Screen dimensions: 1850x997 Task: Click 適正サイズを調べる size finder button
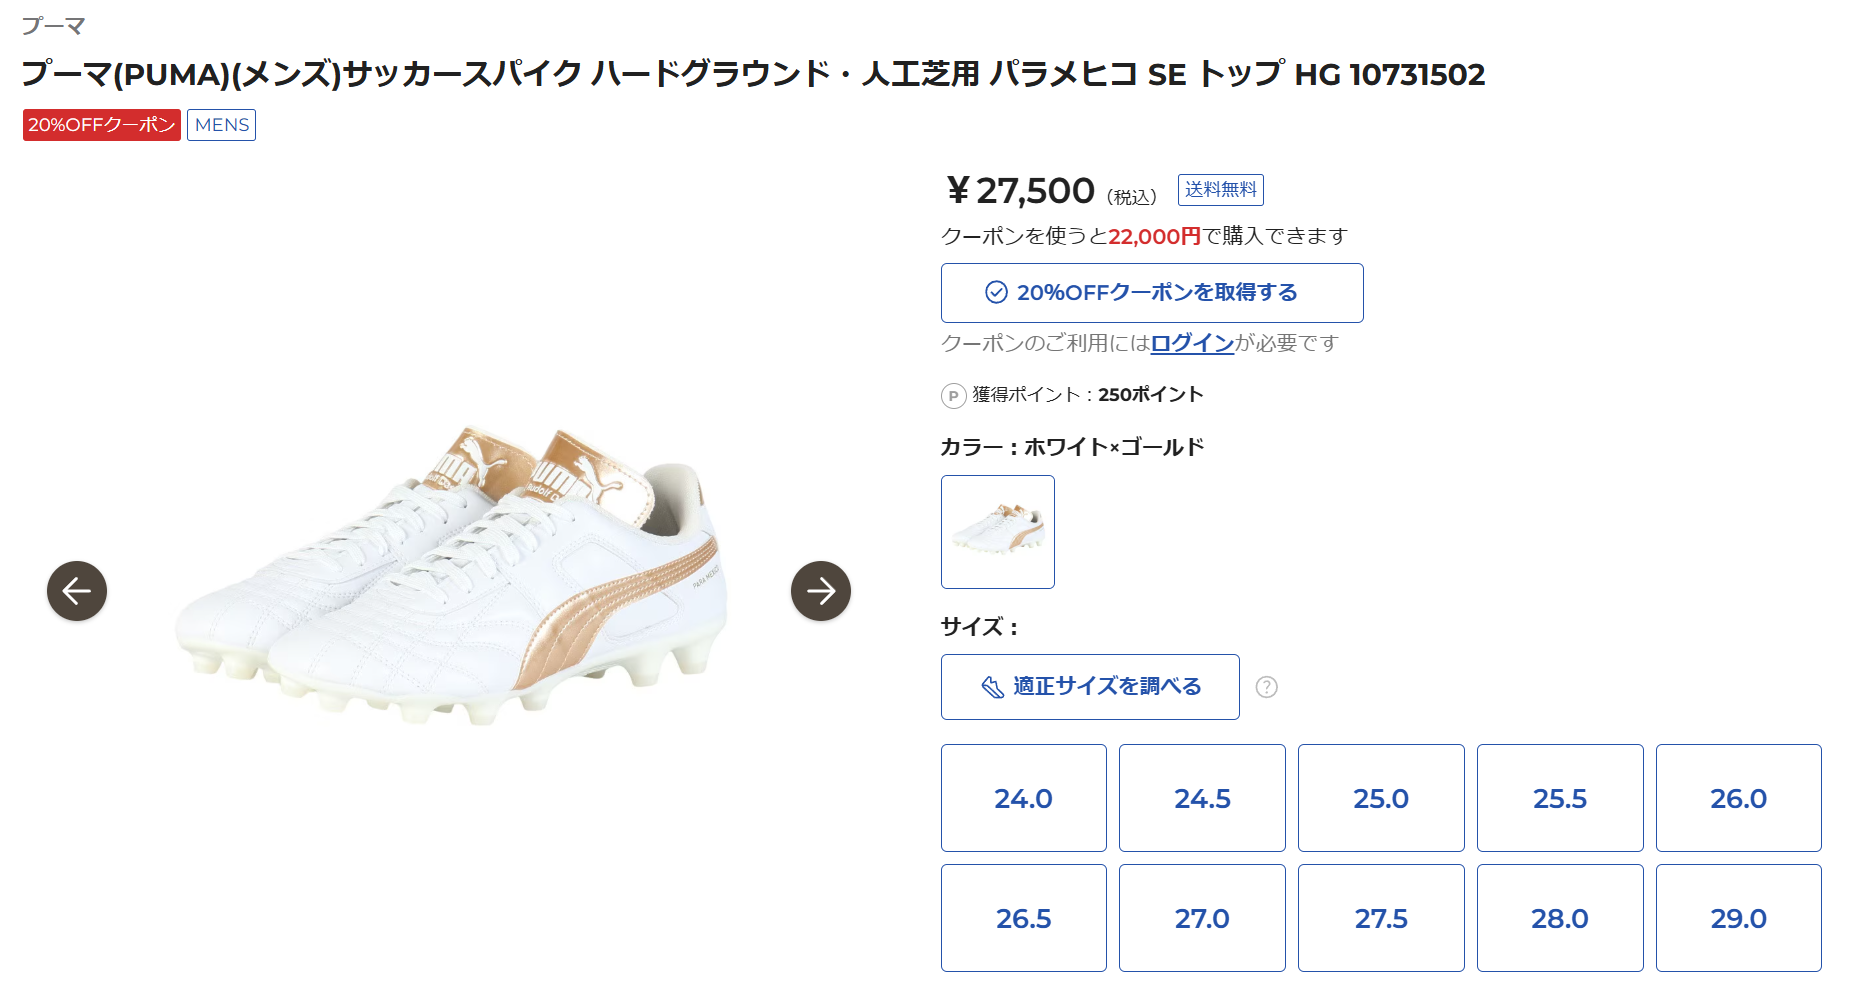[1089, 687]
